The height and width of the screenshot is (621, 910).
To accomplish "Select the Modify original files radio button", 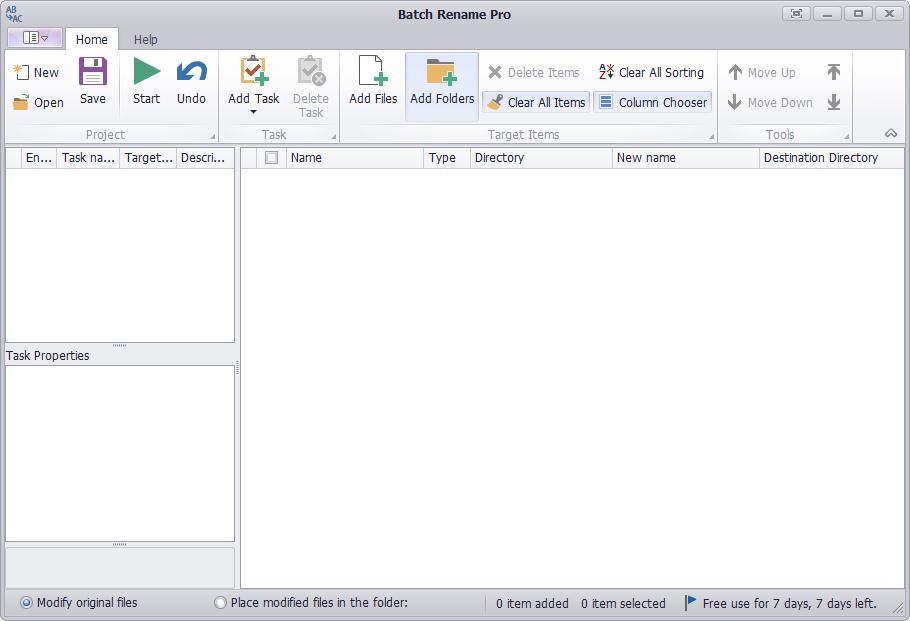I will [26, 602].
